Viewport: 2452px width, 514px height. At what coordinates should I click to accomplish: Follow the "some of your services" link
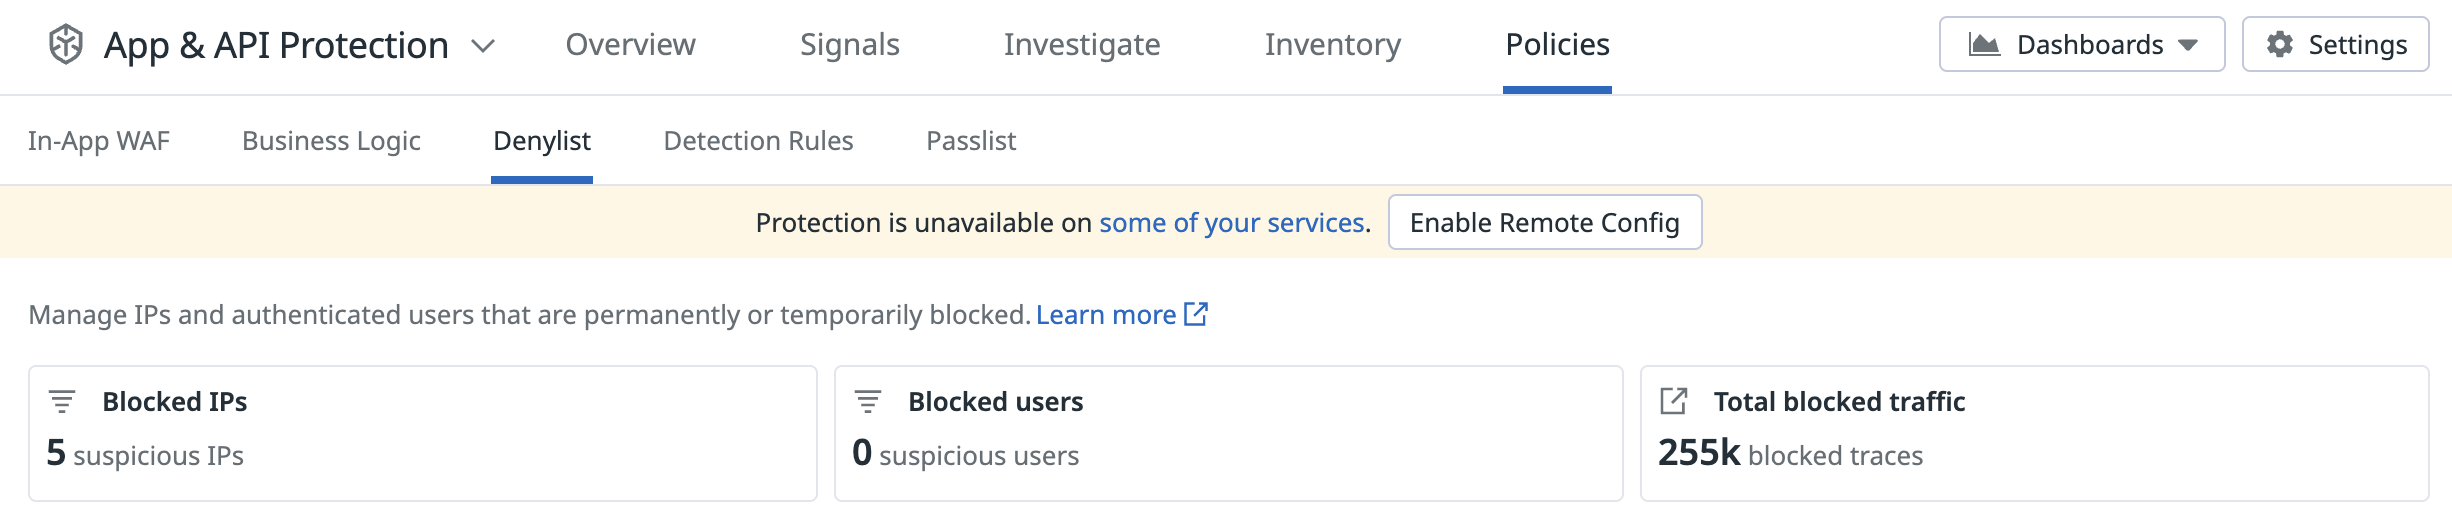1231,223
